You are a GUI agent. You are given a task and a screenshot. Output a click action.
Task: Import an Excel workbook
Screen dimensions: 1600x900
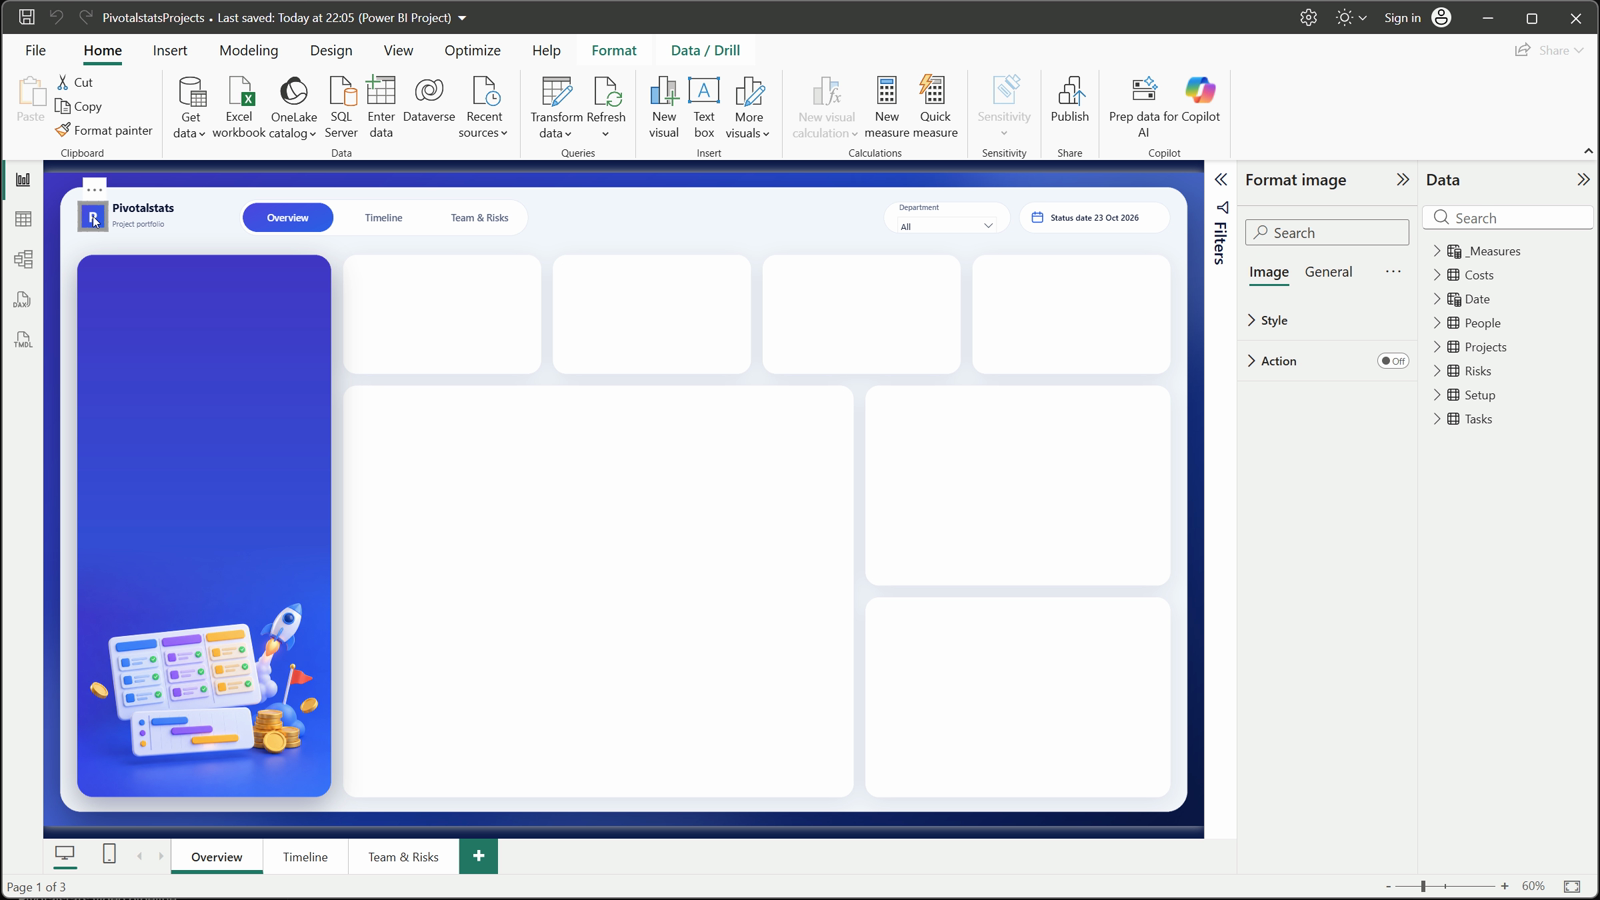[x=239, y=107]
